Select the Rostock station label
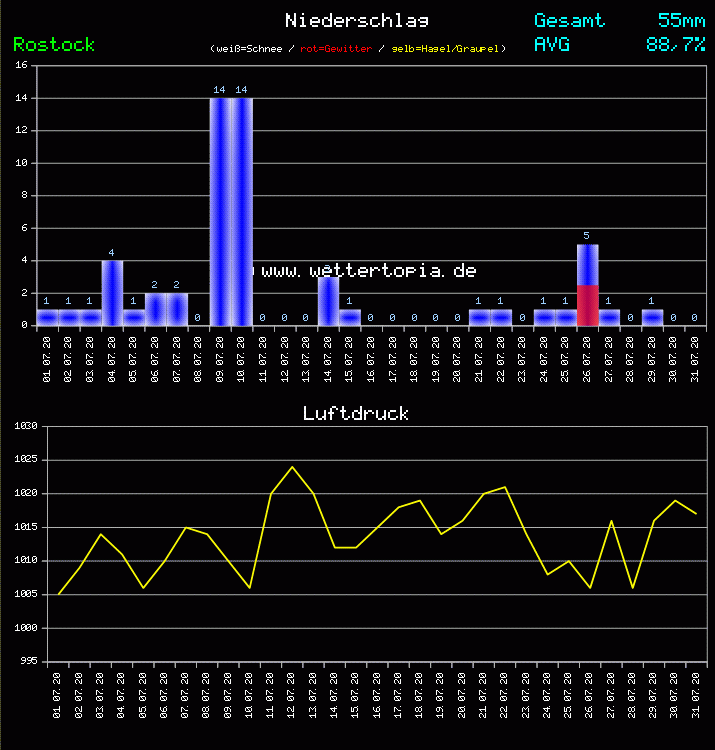Viewport: 715px width, 750px height. pos(54,45)
